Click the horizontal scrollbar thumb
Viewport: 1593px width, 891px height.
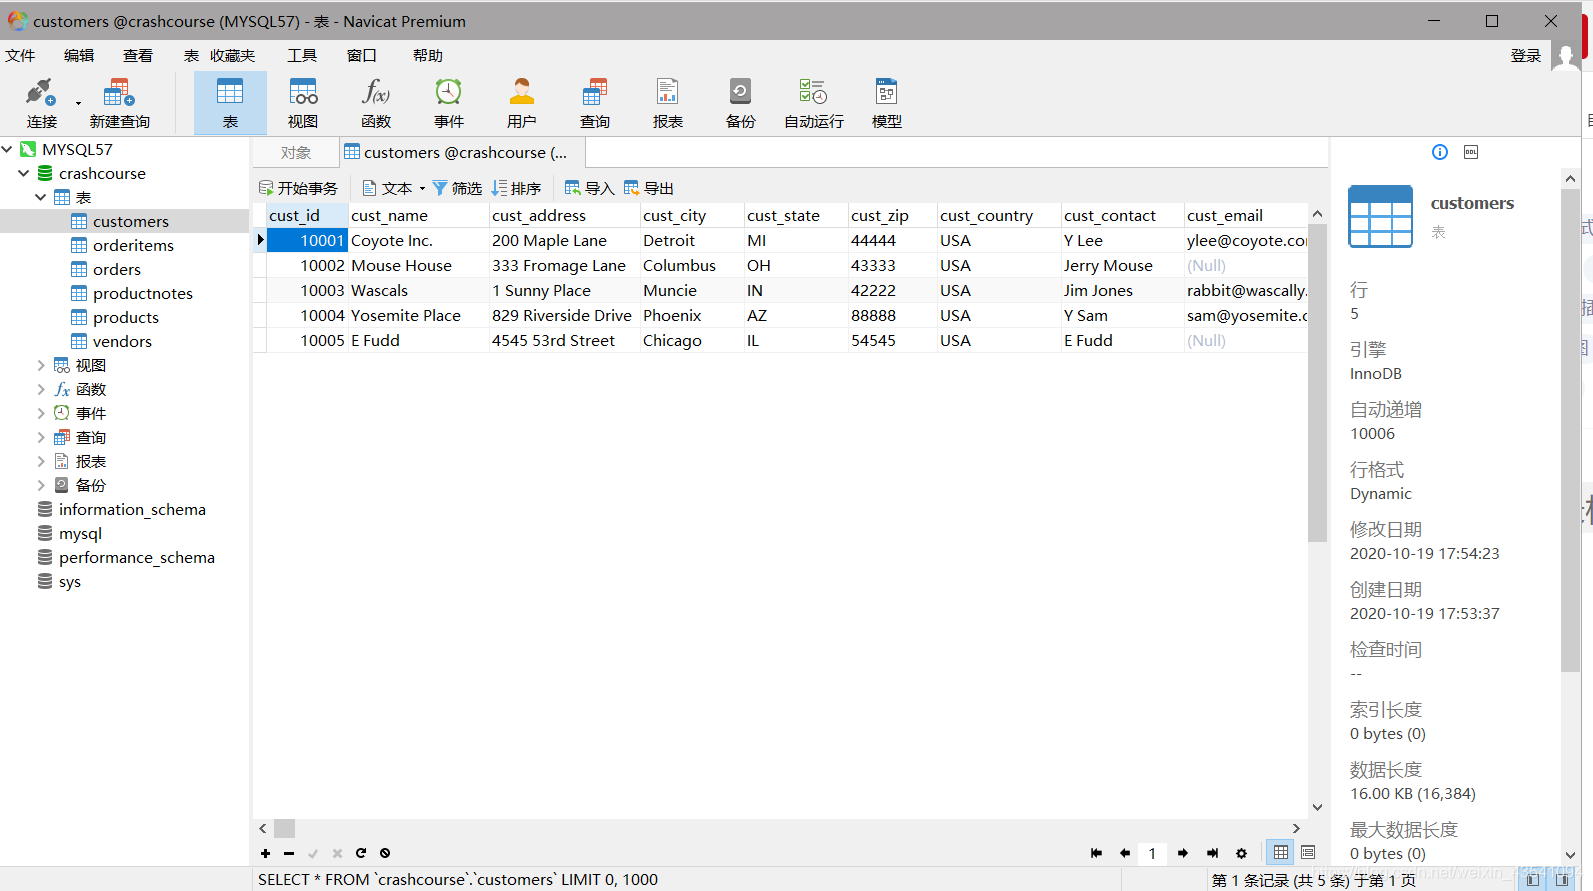tap(284, 828)
